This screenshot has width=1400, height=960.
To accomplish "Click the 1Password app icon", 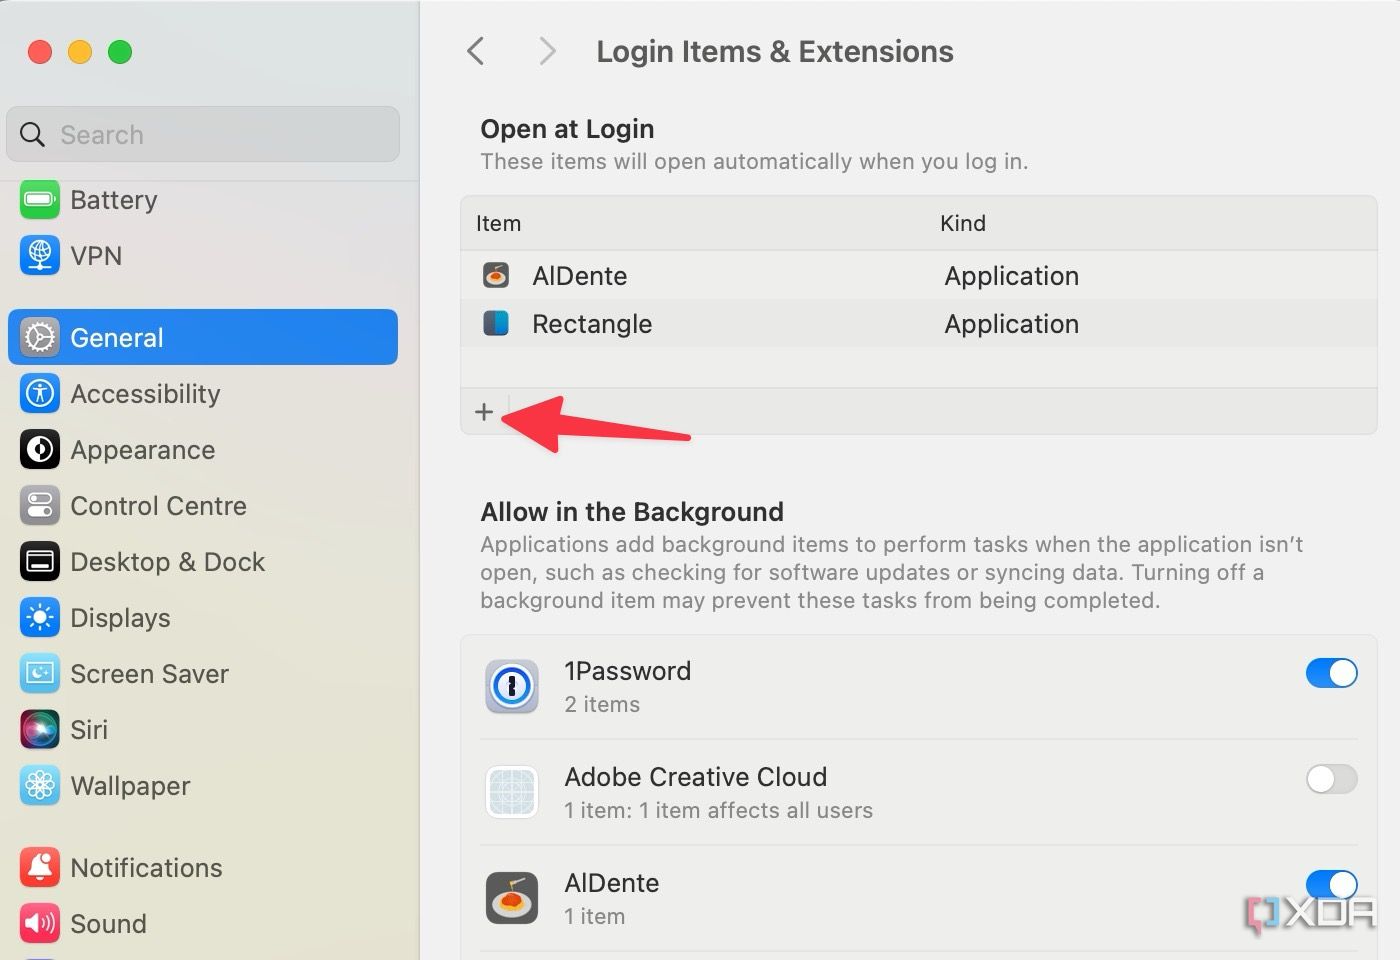I will click(x=512, y=686).
